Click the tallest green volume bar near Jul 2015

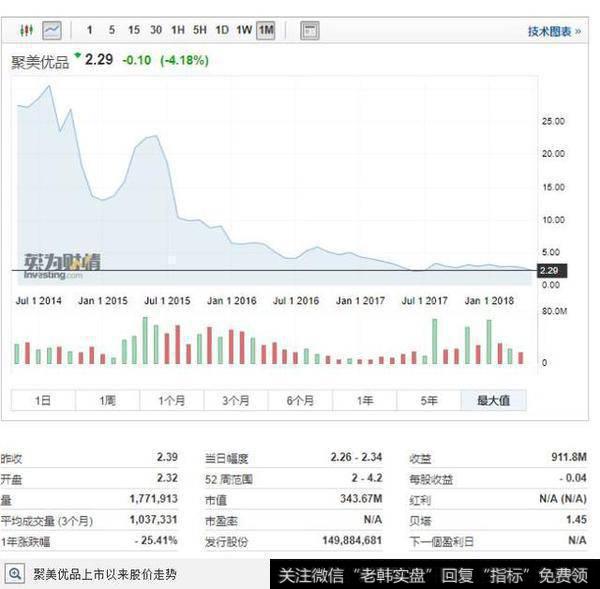[x=145, y=340]
